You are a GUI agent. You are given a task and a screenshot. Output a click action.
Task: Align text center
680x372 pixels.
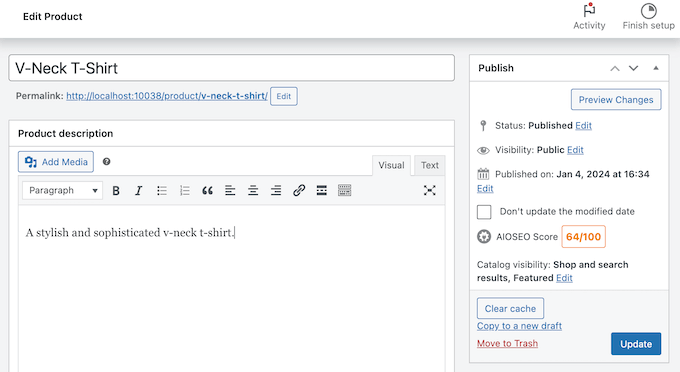coord(253,190)
